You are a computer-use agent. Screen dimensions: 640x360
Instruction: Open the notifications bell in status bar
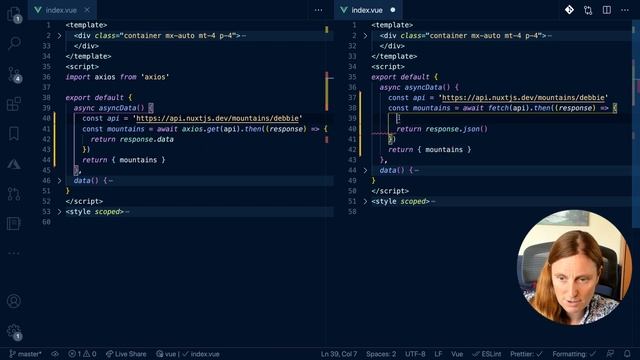627,354
